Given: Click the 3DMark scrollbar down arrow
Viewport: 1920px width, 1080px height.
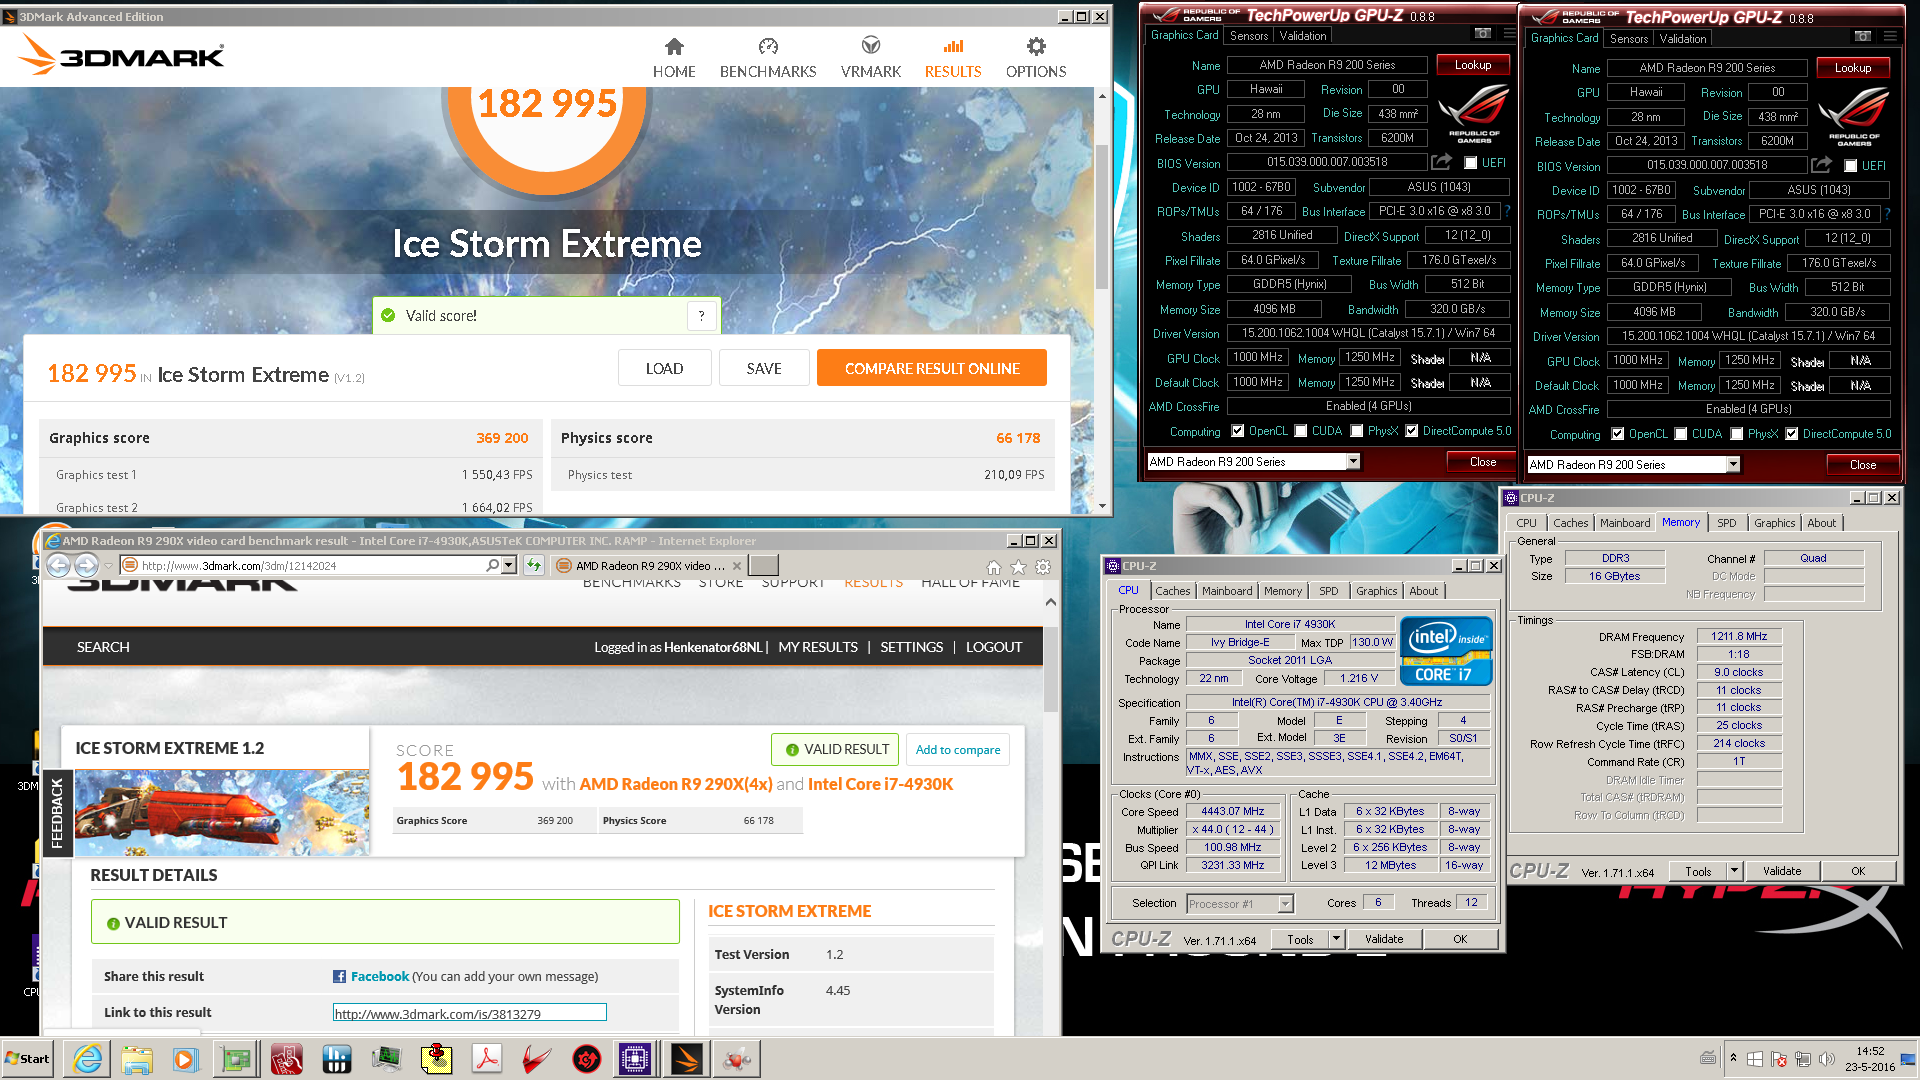Looking at the screenshot, I should coord(1102,505).
